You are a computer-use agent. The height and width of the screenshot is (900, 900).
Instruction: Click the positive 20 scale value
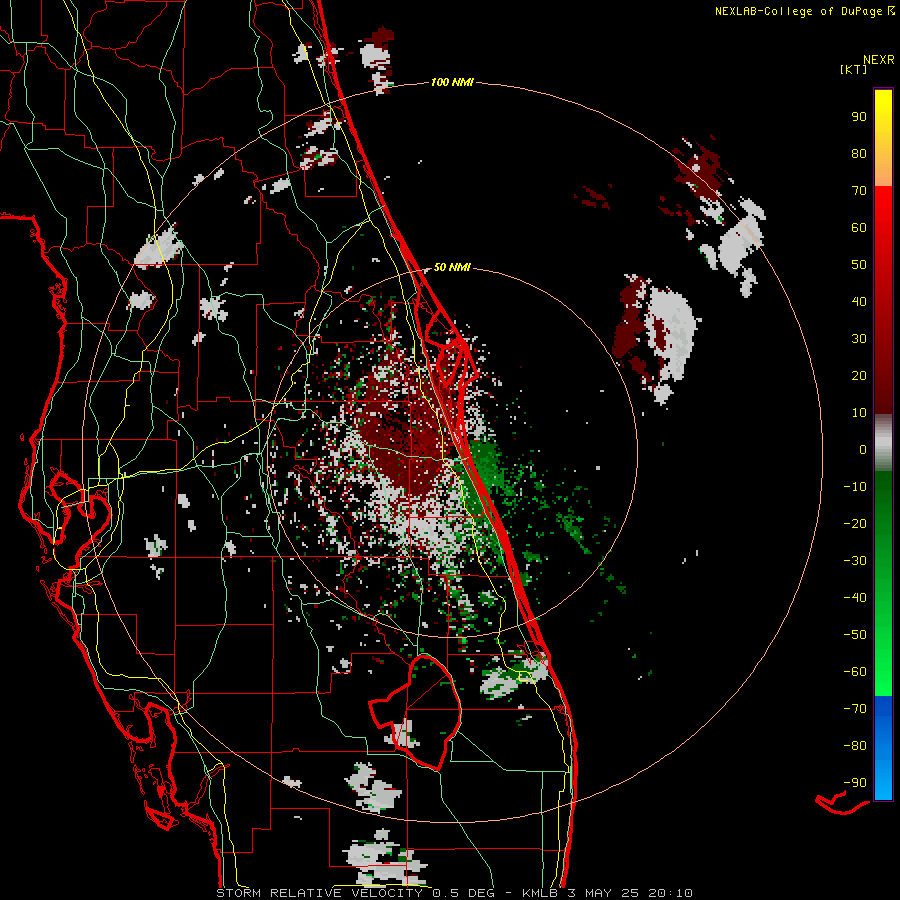[859, 375]
